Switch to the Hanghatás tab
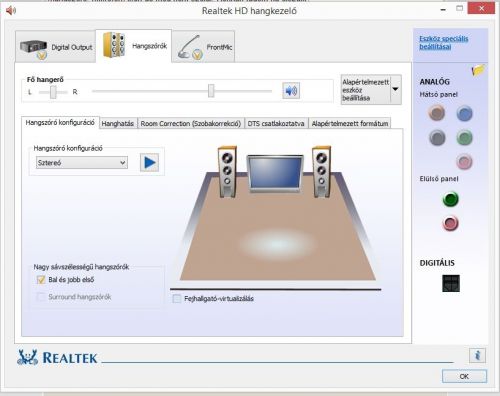 (118, 123)
